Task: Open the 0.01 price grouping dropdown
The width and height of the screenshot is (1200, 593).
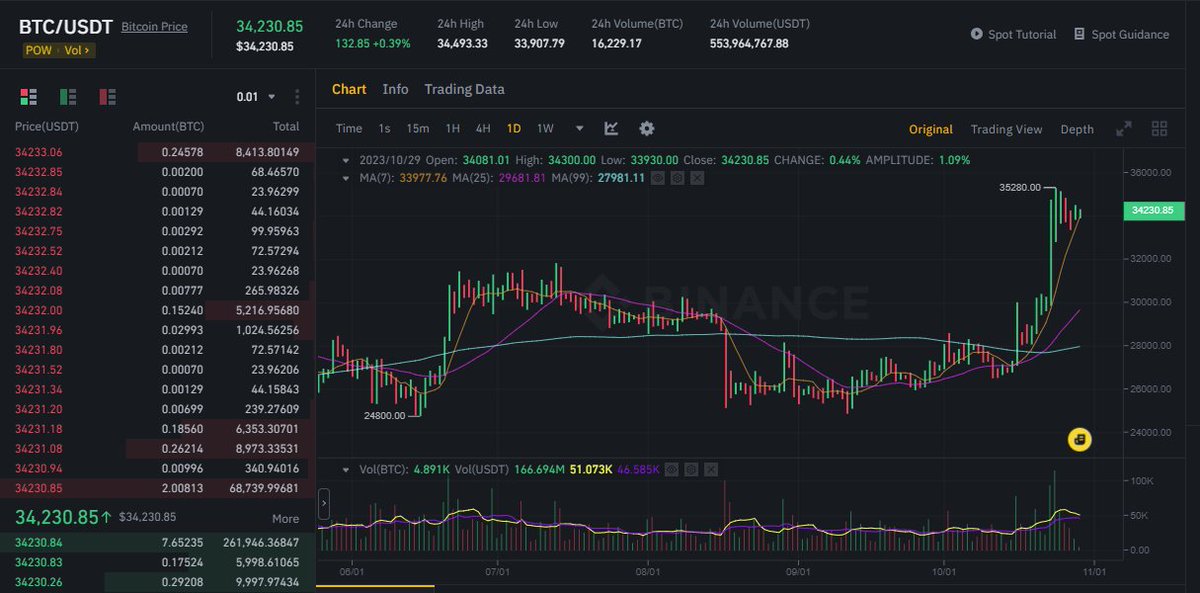Action: tap(256, 97)
